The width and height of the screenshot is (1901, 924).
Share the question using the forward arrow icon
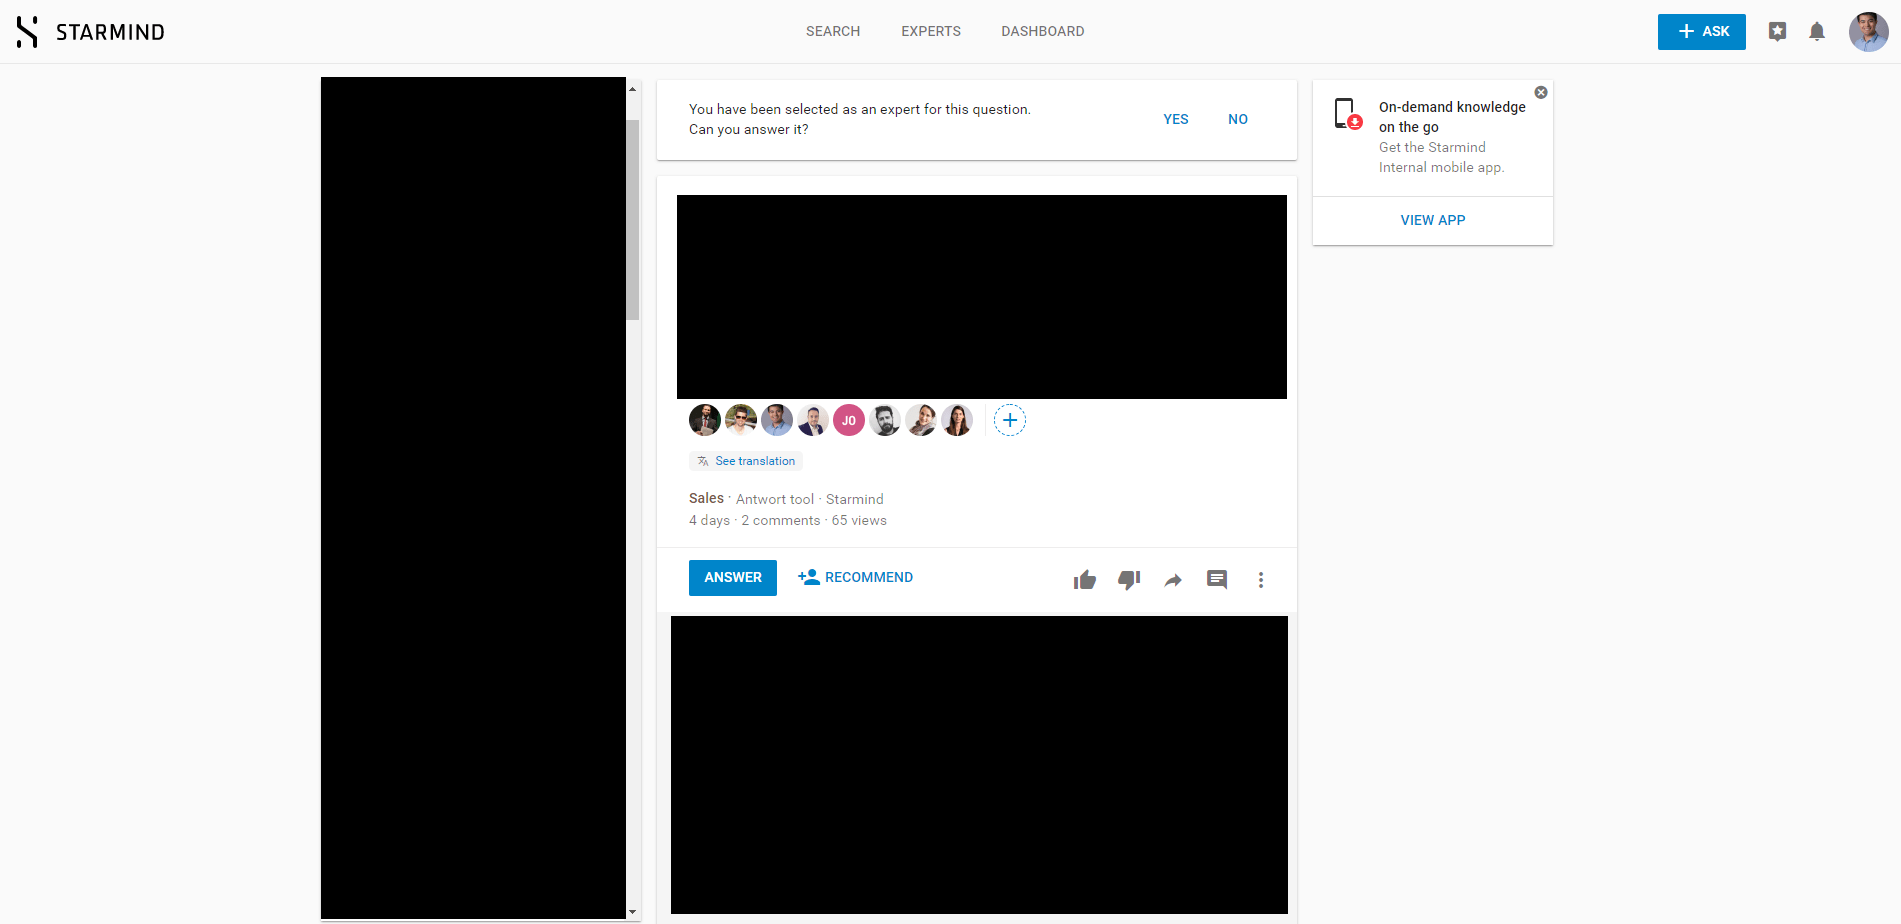coord(1172,579)
